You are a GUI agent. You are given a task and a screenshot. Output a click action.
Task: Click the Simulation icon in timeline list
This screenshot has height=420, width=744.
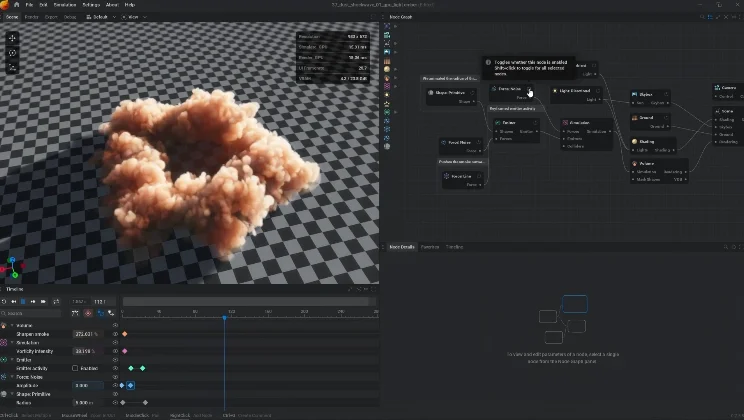tap(4, 343)
